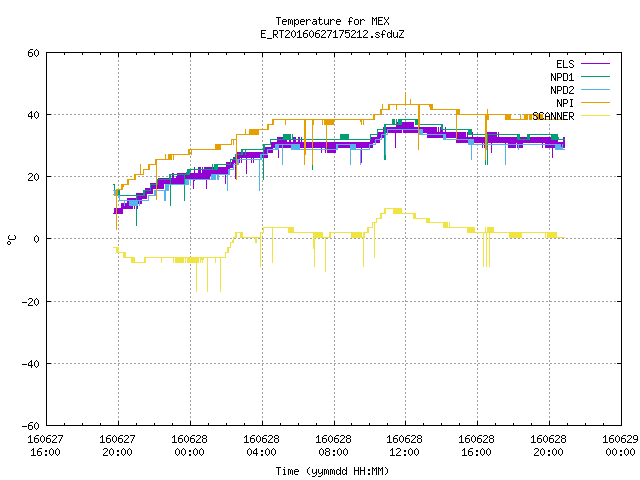Click the NPD2 legend label
Viewport: 640px width, 480px height.
click(x=562, y=90)
